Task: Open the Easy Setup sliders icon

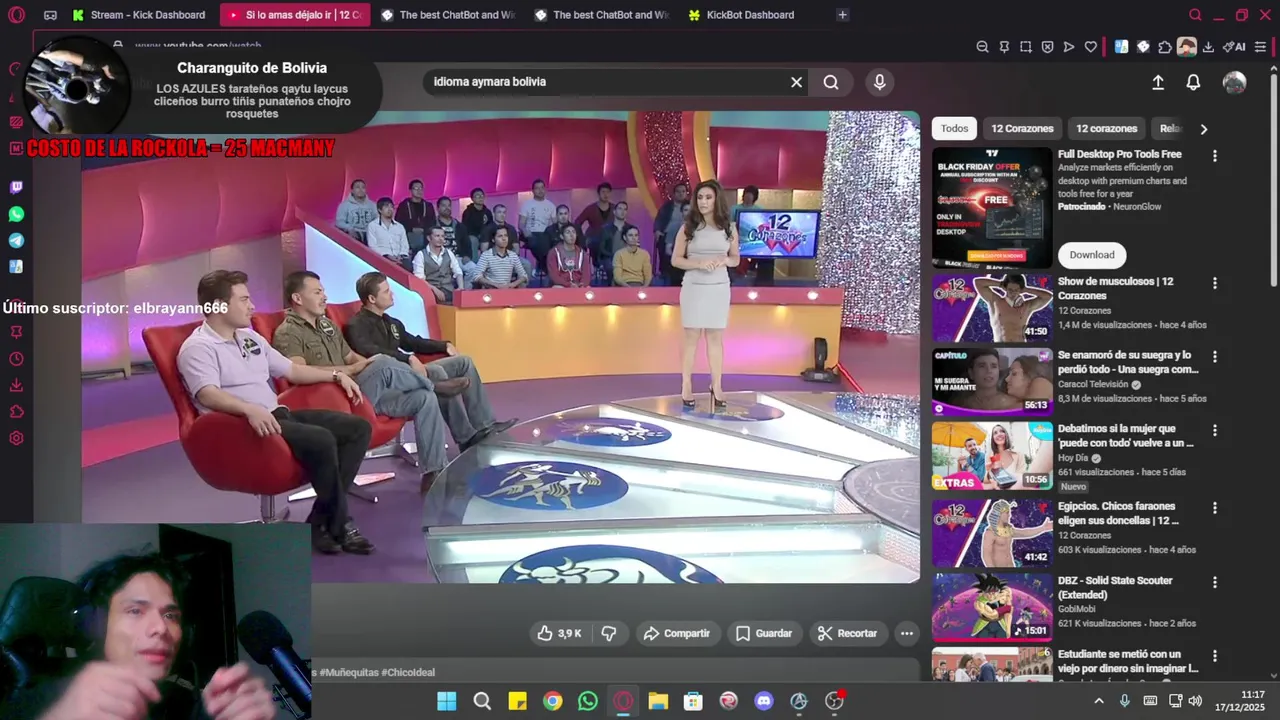Action: click(x=1260, y=47)
